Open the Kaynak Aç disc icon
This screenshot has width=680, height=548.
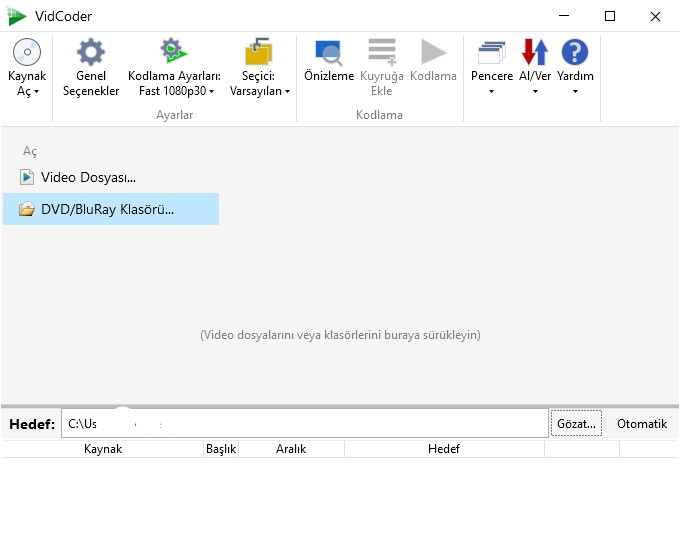(27, 52)
